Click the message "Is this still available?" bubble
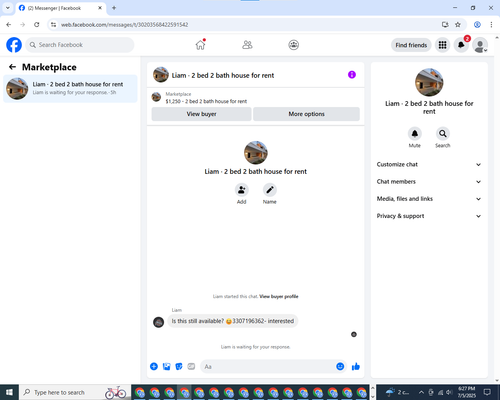Viewport: 500px width, 400px height. click(233, 321)
